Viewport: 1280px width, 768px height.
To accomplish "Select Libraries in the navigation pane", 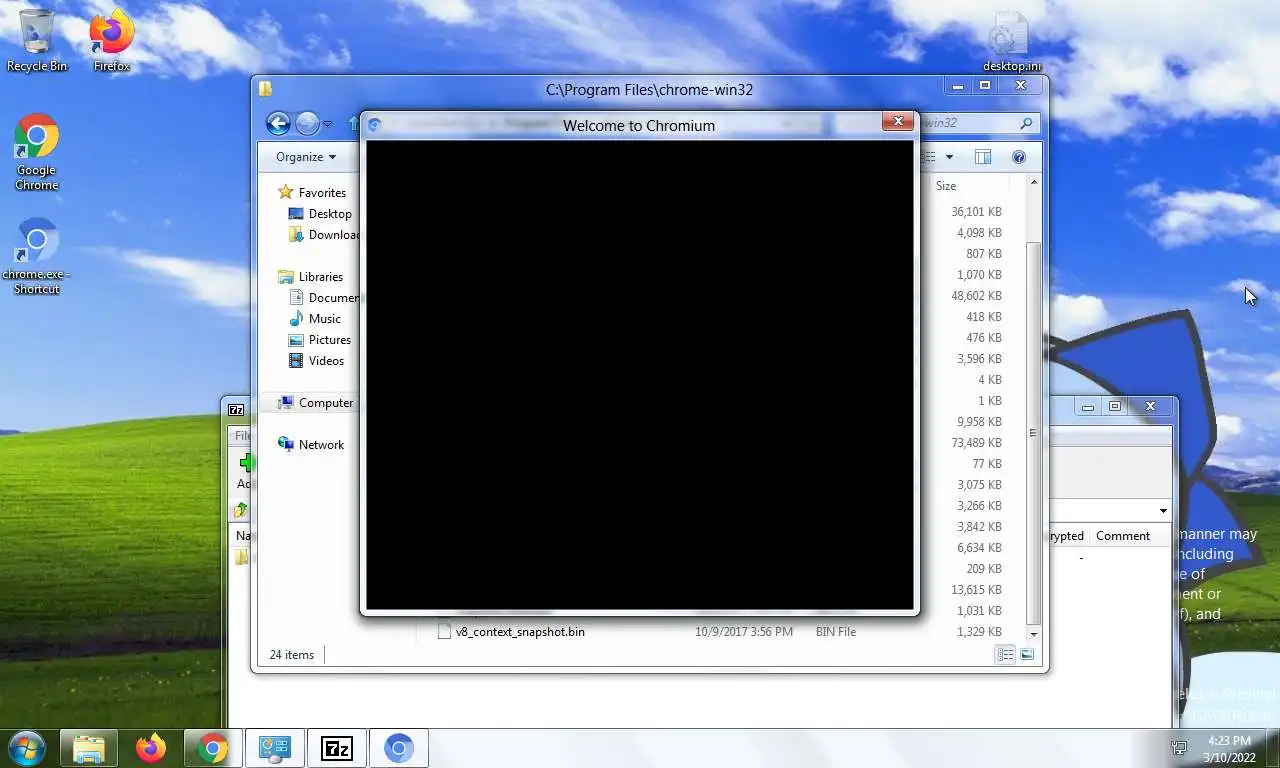I will point(320,277).
